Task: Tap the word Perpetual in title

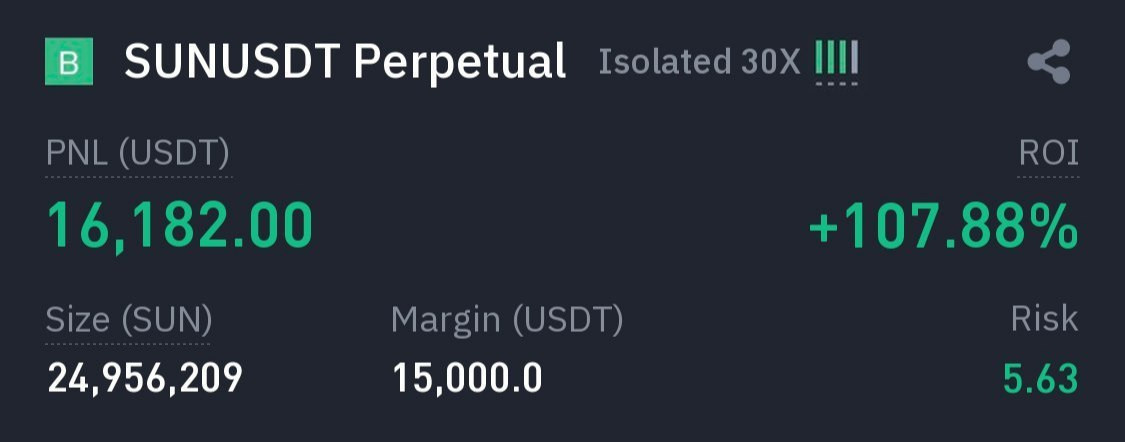Action: pyautogui.click(x=459, y=62)
